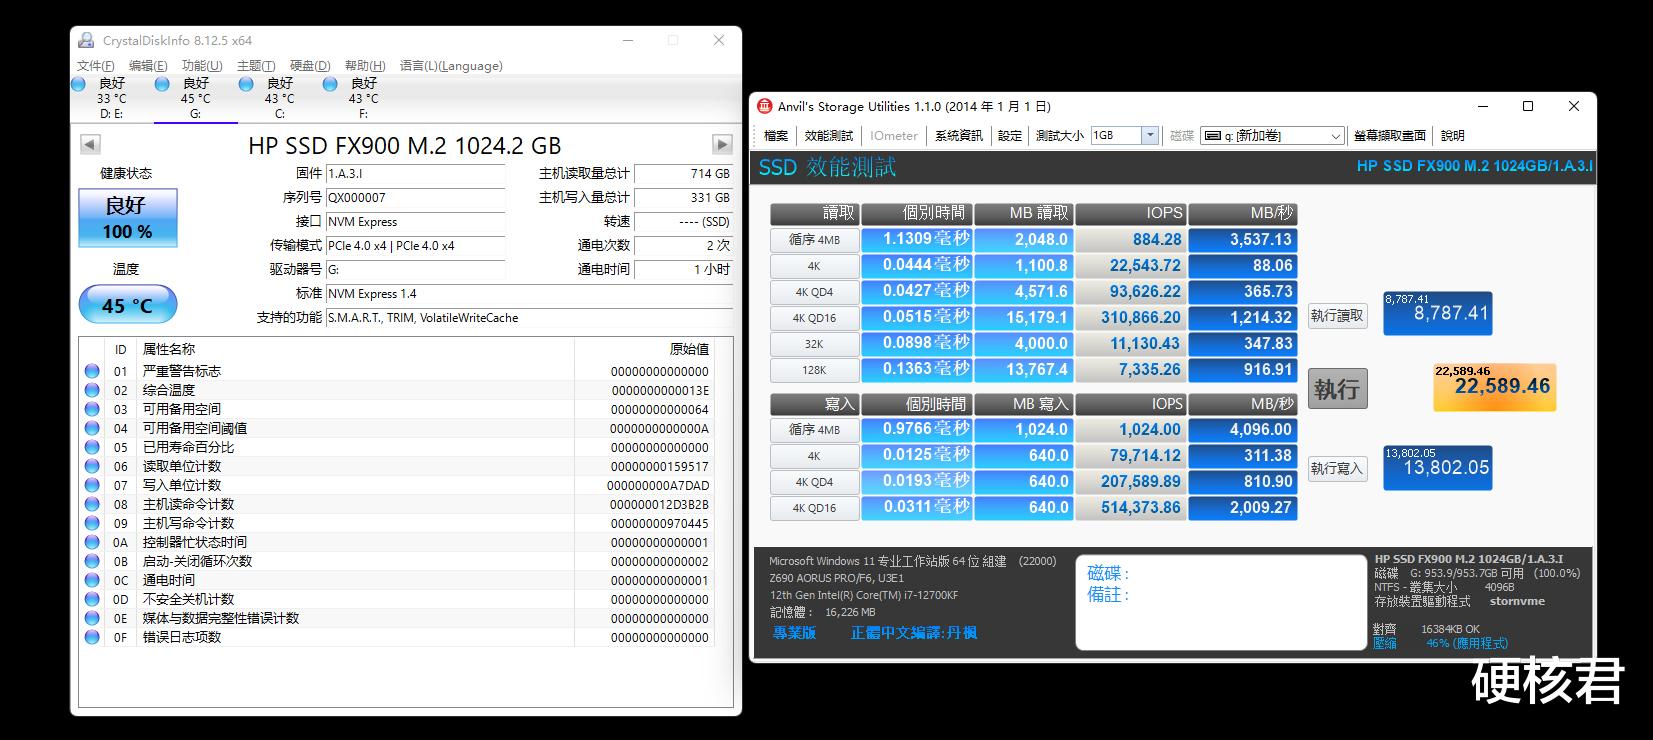Show the previous disk with the left arrow

tap(90, 145)
